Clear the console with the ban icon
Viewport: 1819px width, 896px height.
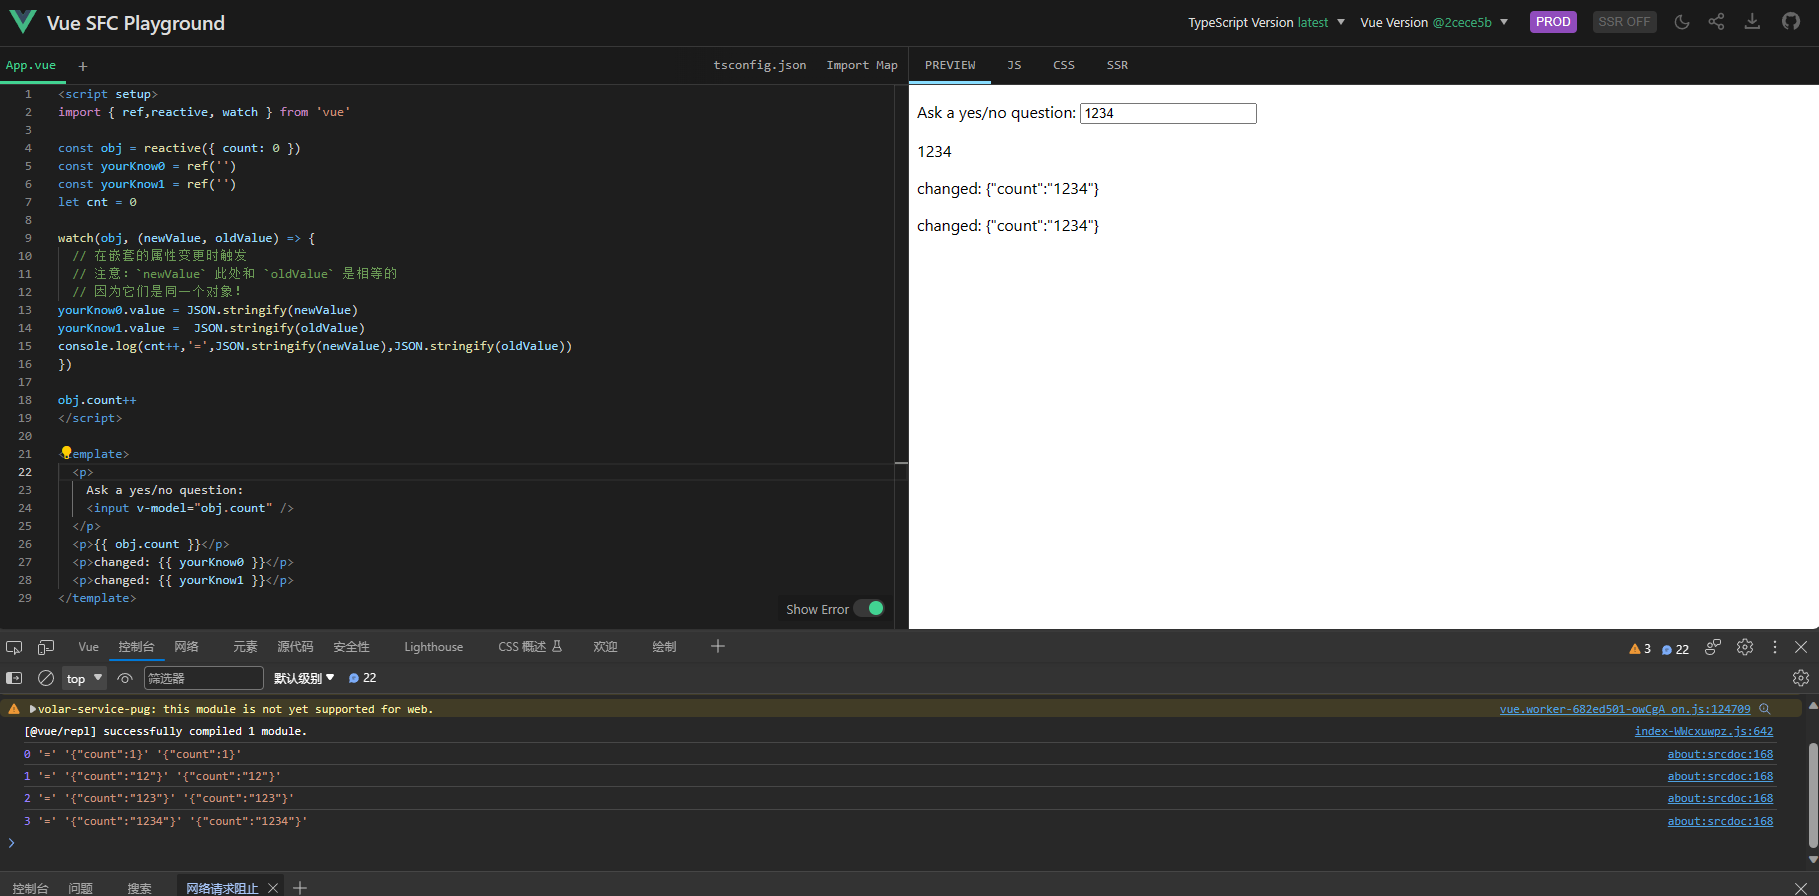(46, 678)
